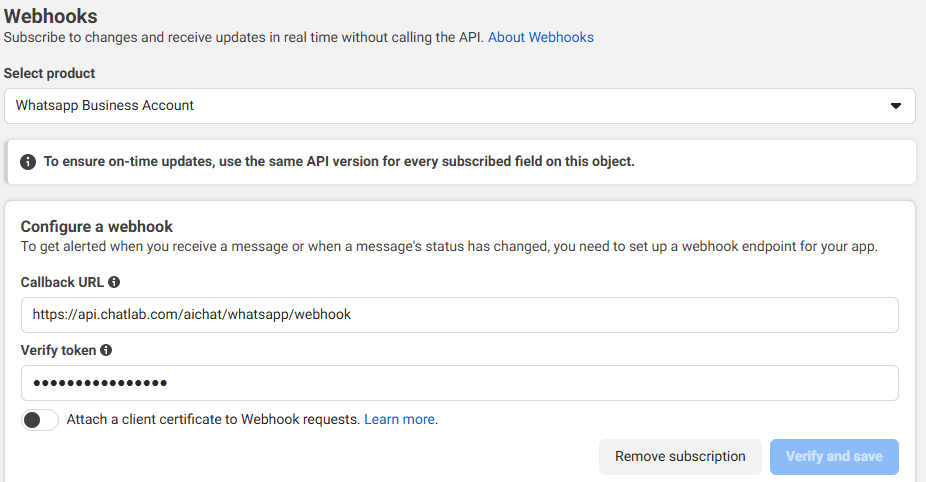
Task: Follow the Learn more link
Action: [400, 420]
